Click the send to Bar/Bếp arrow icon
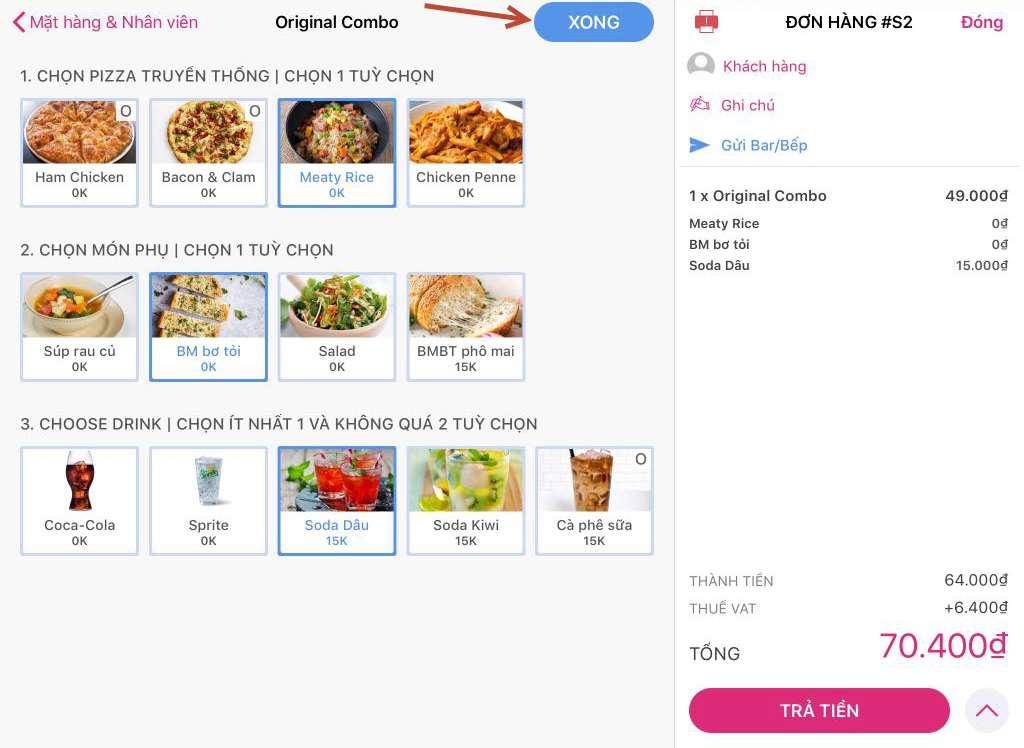1024x748 pixels. 700,145
